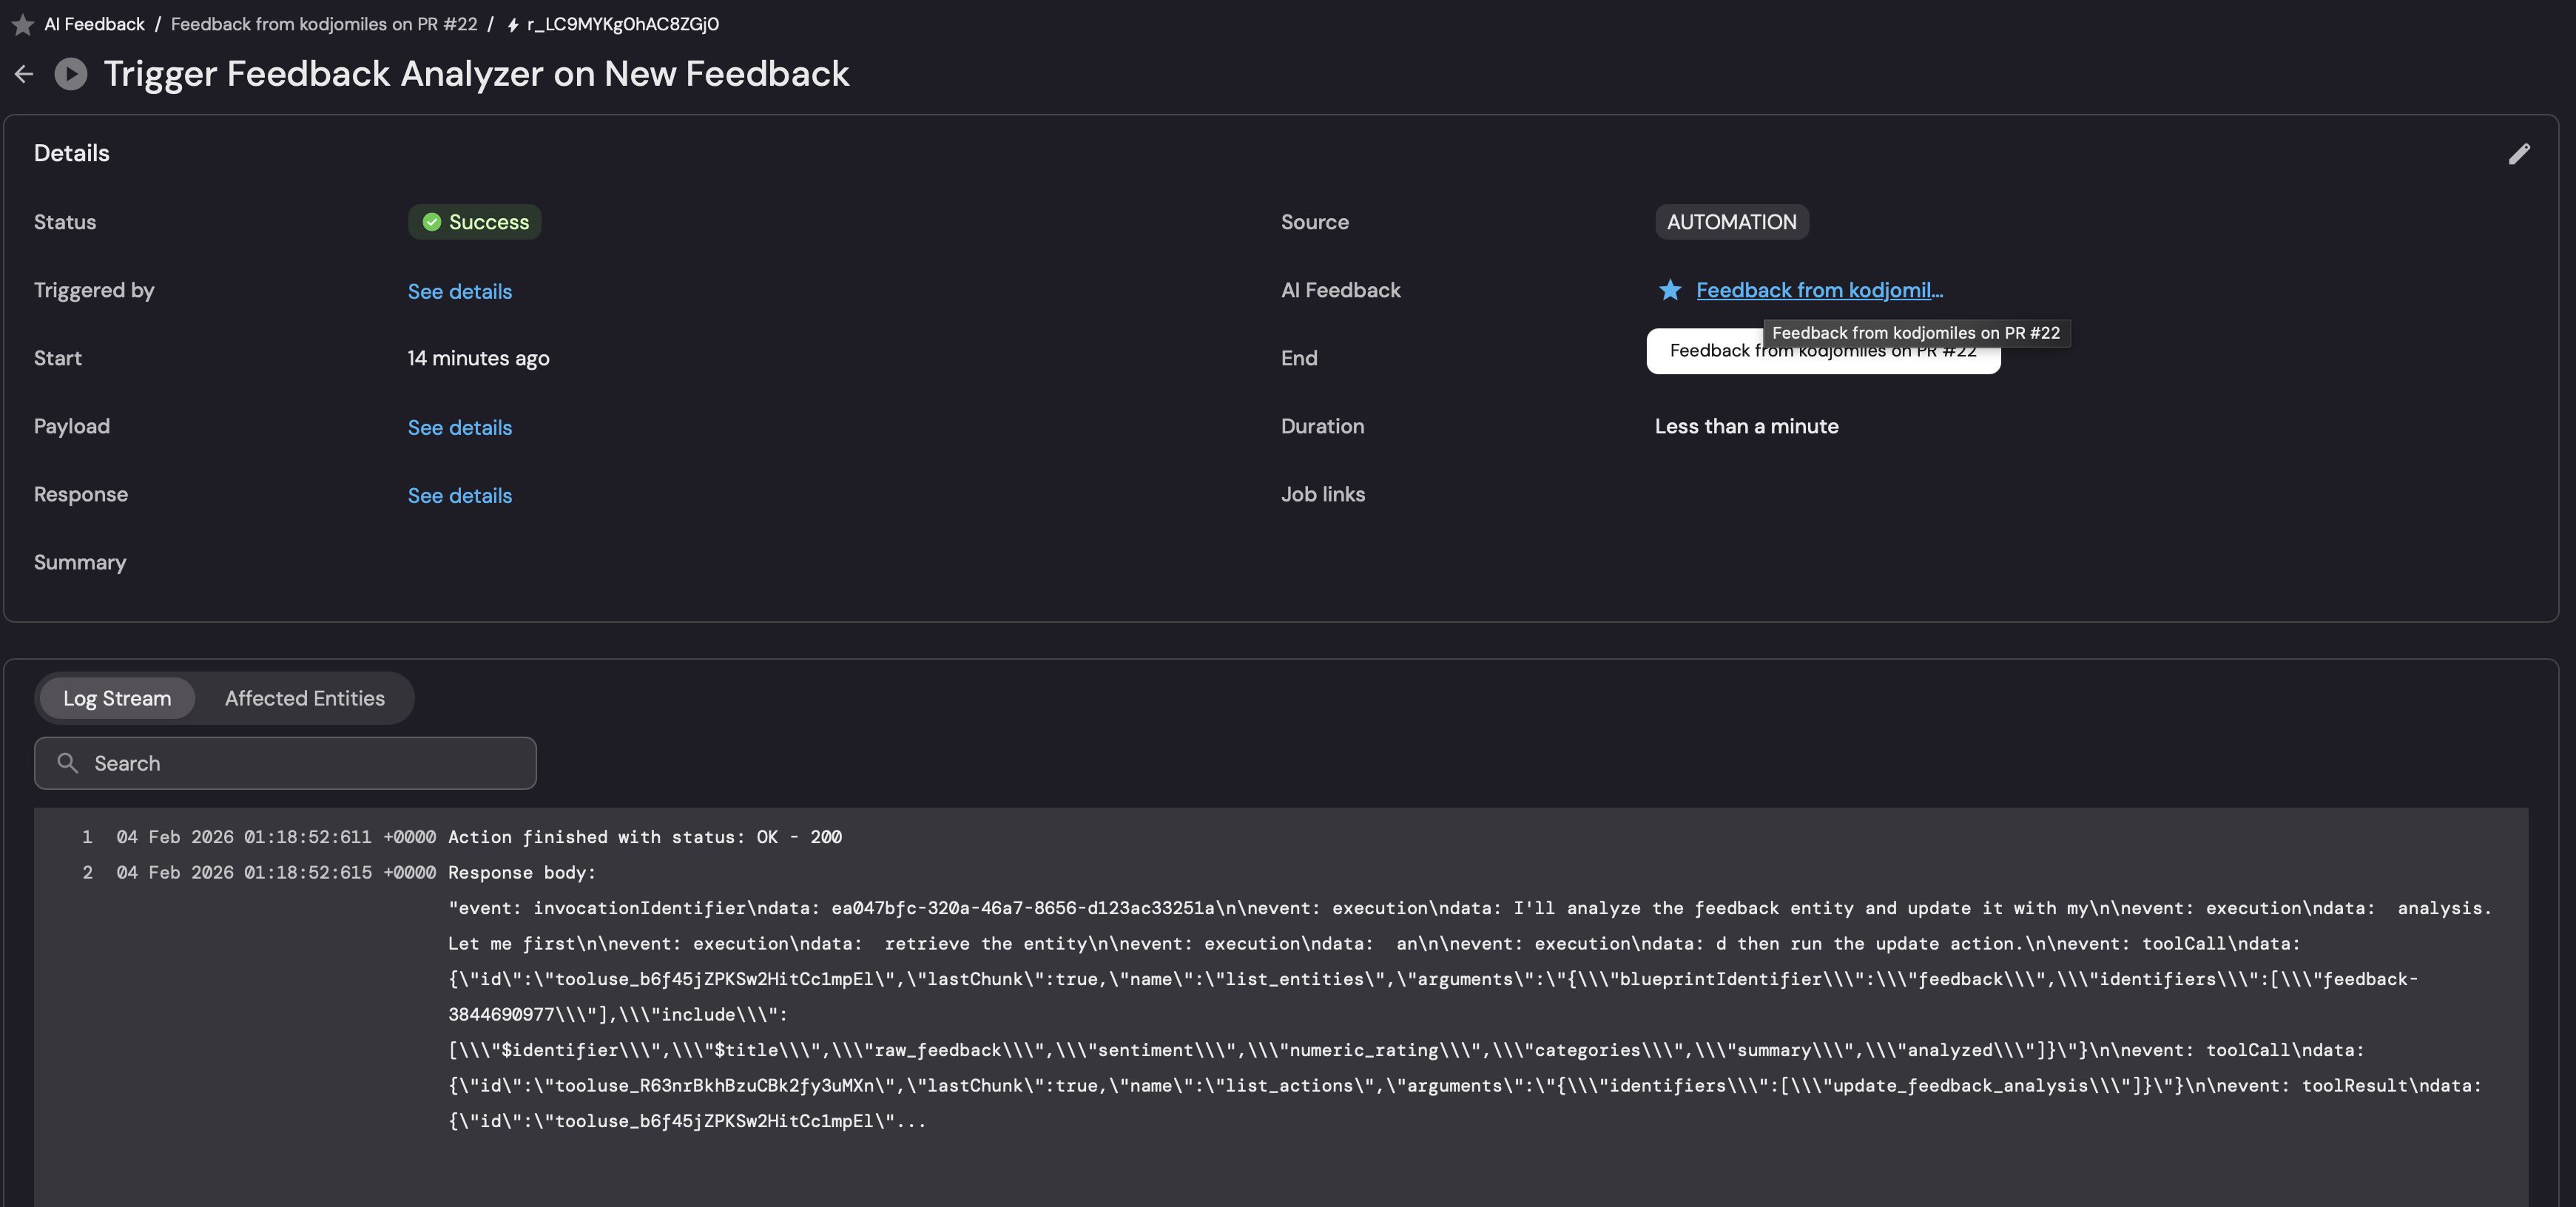Click log line 2 Response body entry
2576x1207 pixels.
coord(521,873)
